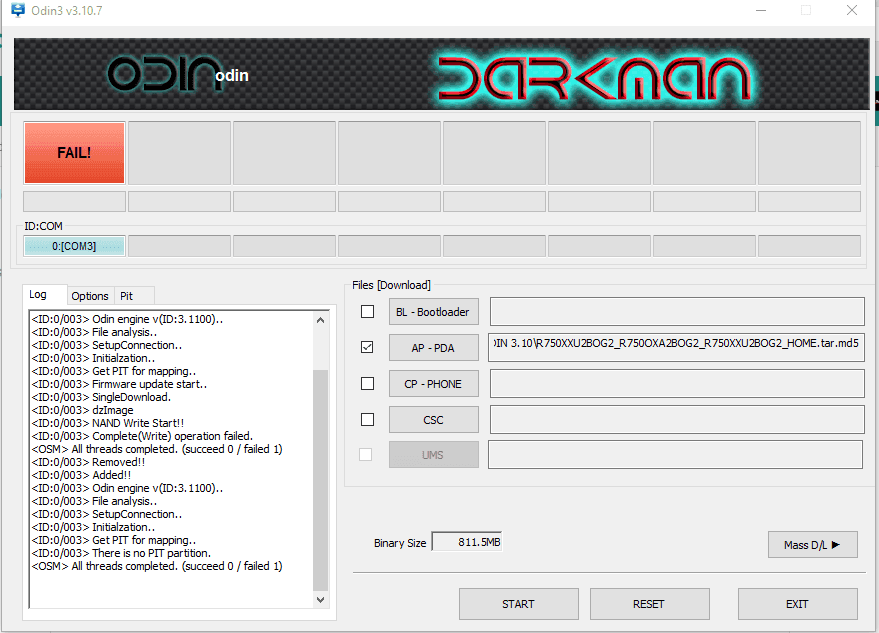Enable the BL Bootloader checkbox

[x=367, y=311]
